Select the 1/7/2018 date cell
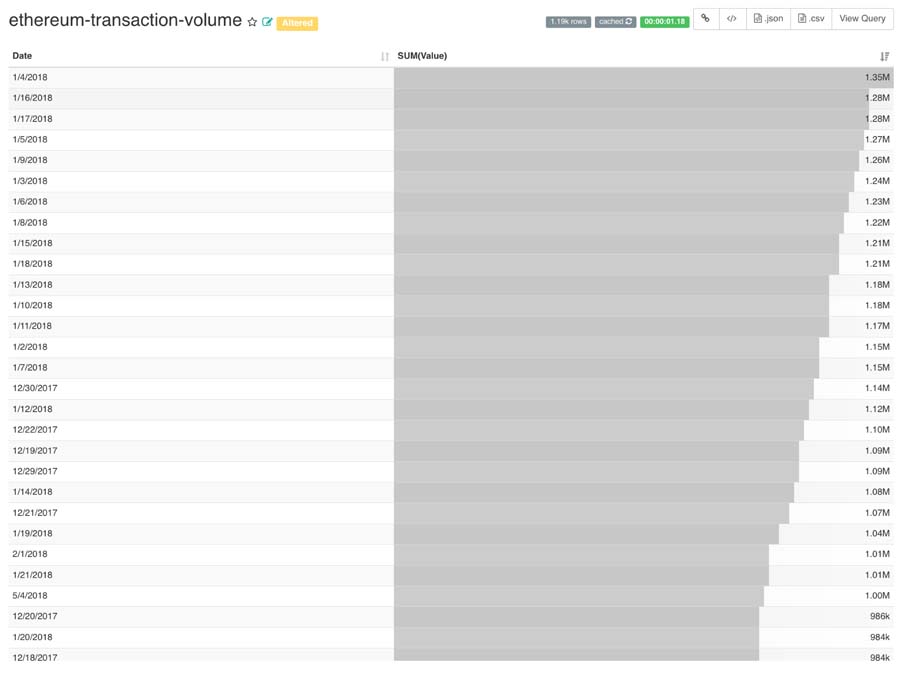This screenshot has width=900, height=676. click(x=201, y=368)
